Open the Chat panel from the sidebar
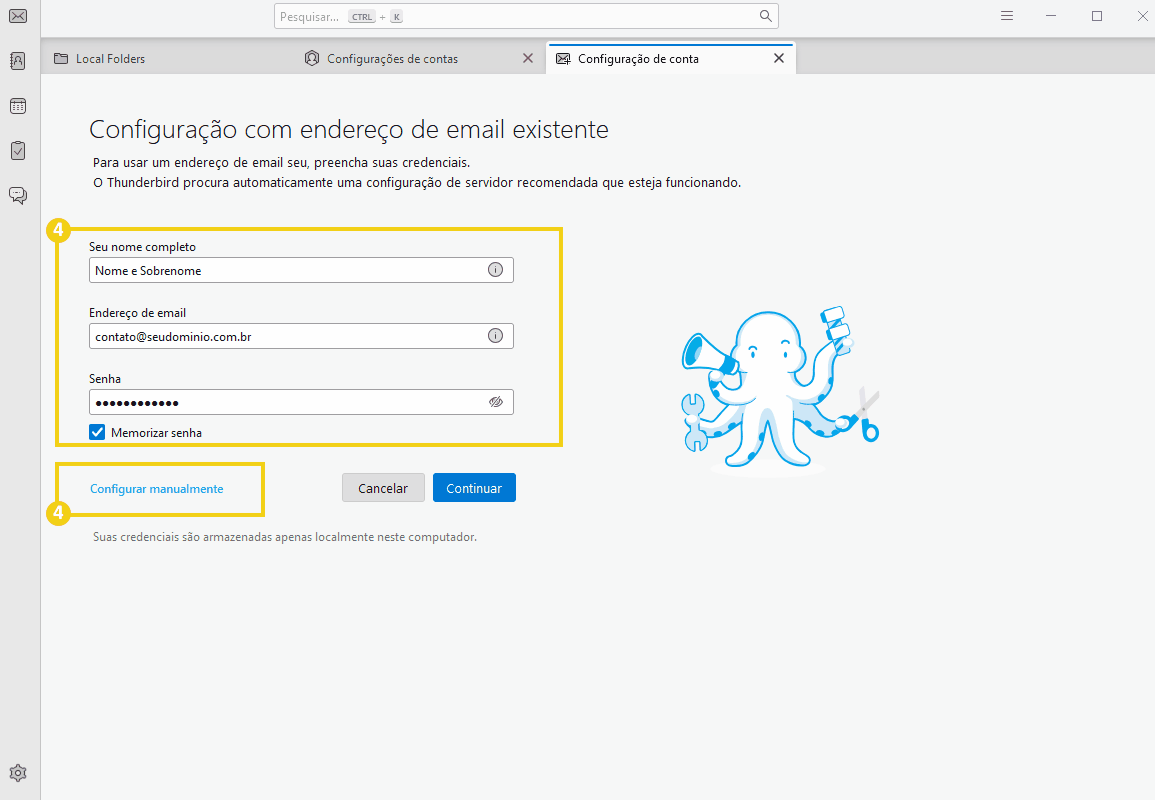 tap(17, 196)
